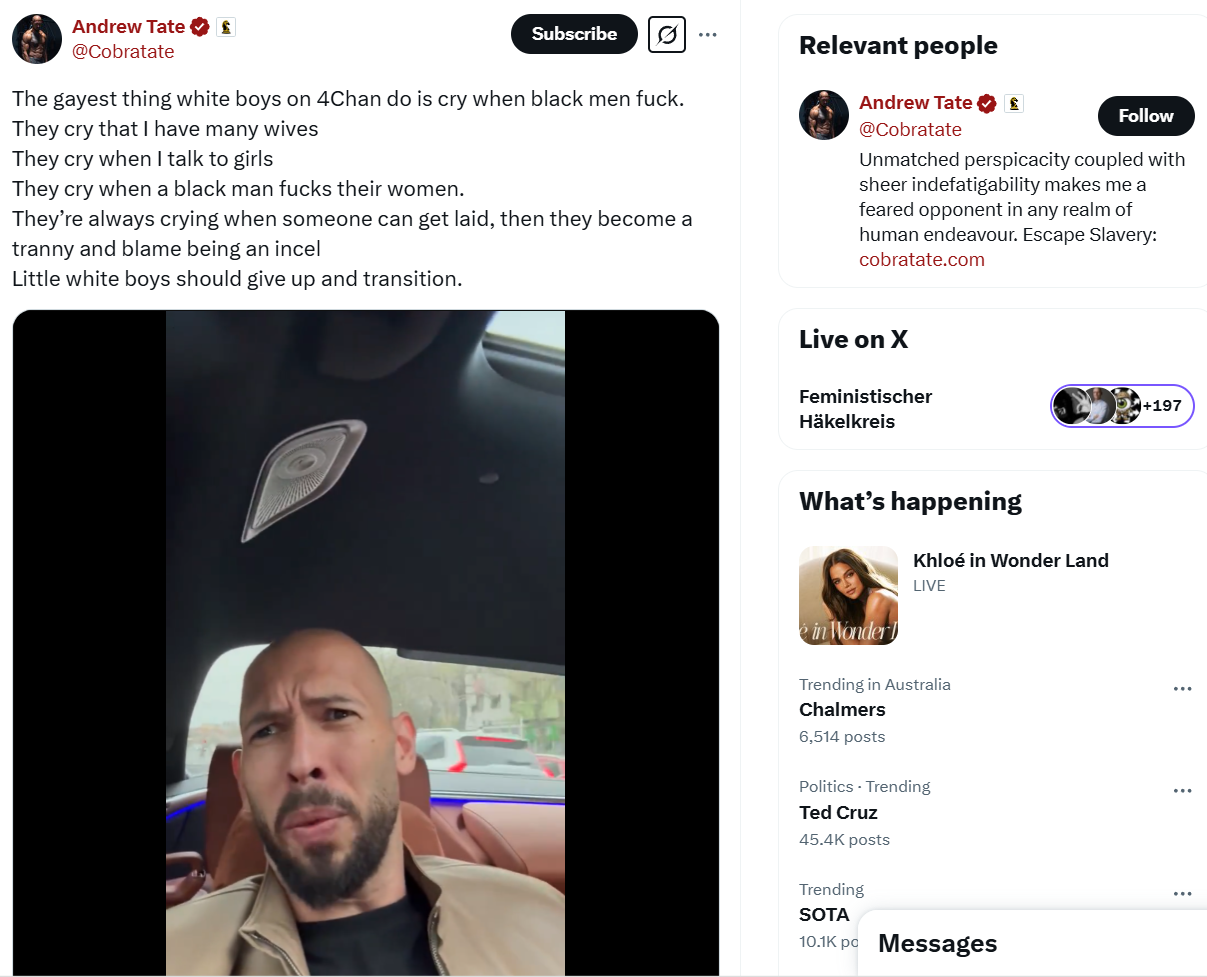This screenshot has width=1207, height=977.
Task: Subscribe to Andrew Tate
Action: (574, 34)
